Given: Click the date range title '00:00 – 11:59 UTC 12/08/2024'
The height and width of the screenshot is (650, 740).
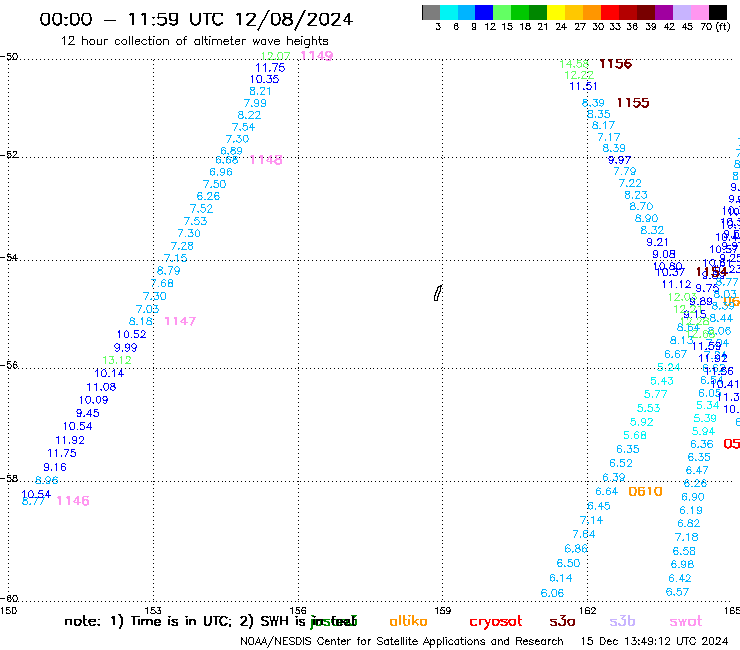Looking at the screenshot, I should (196, 19).
